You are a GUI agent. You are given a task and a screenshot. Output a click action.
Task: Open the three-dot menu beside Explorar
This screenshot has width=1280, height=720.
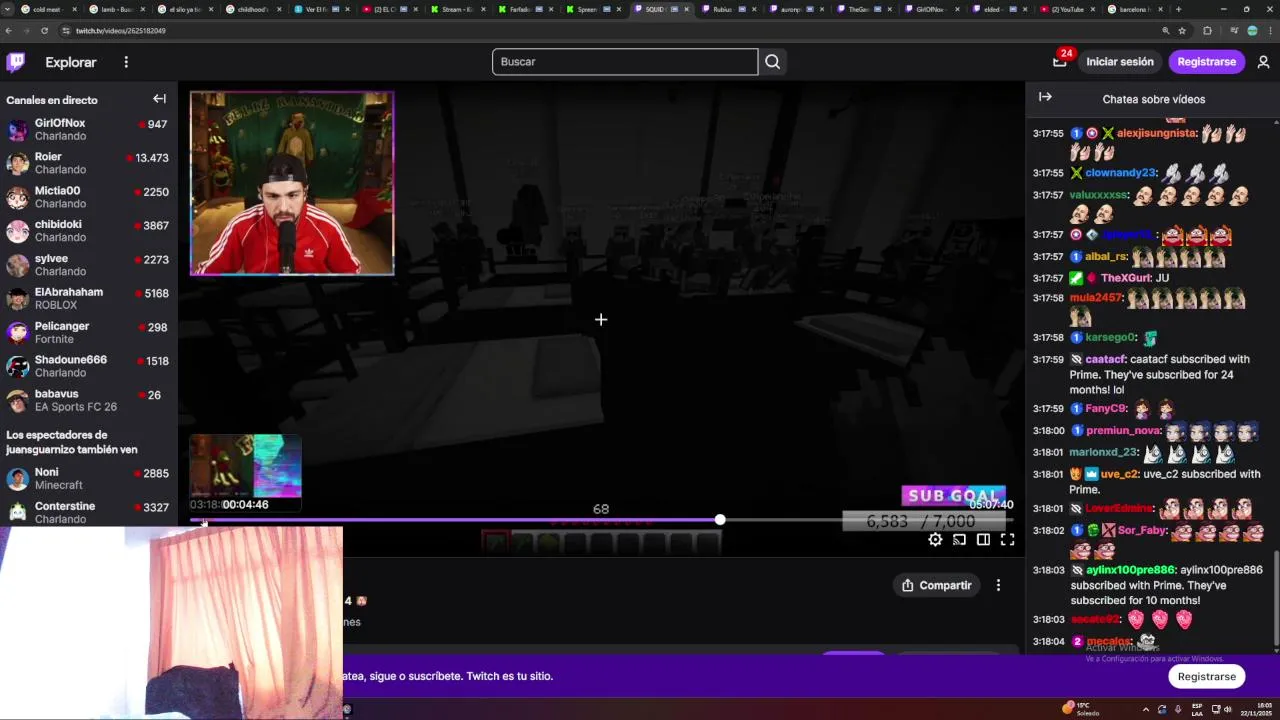(126, 62)
